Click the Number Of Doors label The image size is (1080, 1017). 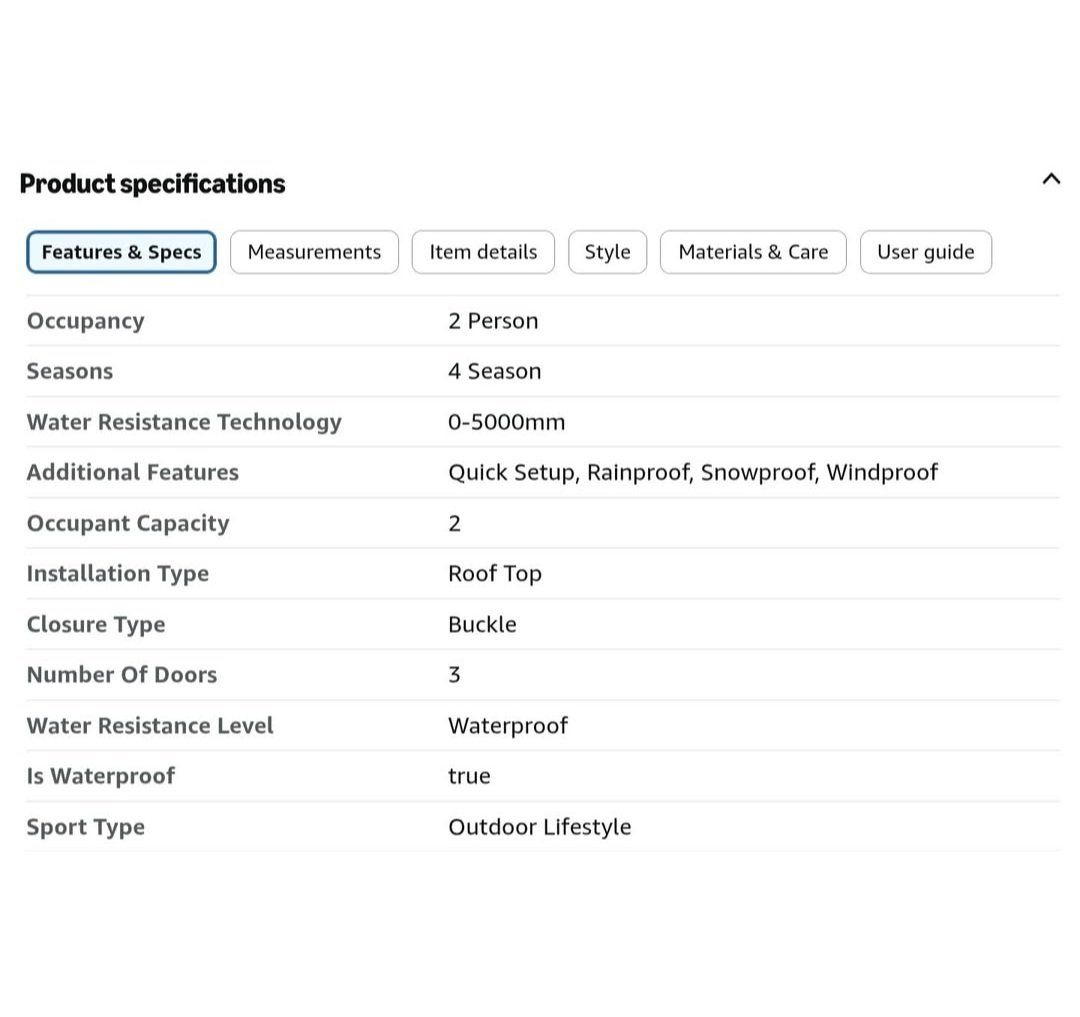(x=122, y=675)
